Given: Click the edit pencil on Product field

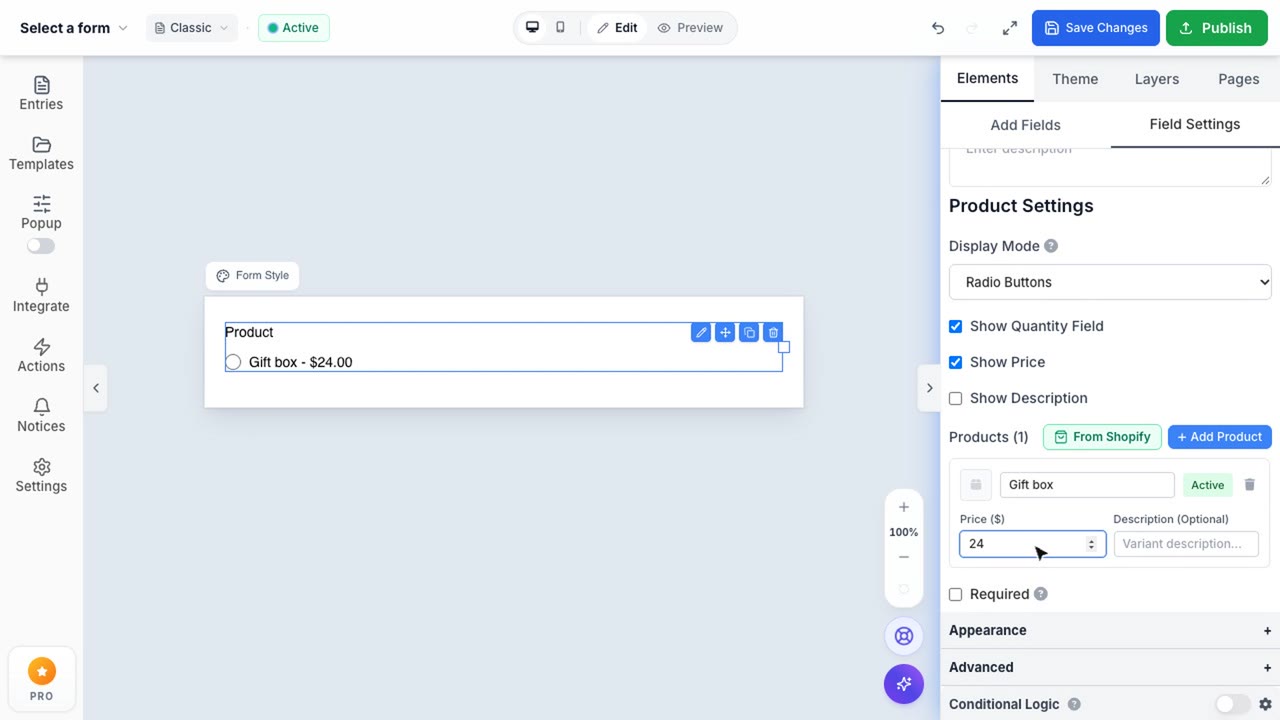Looking at the screenshot, I should pos(701,332).
